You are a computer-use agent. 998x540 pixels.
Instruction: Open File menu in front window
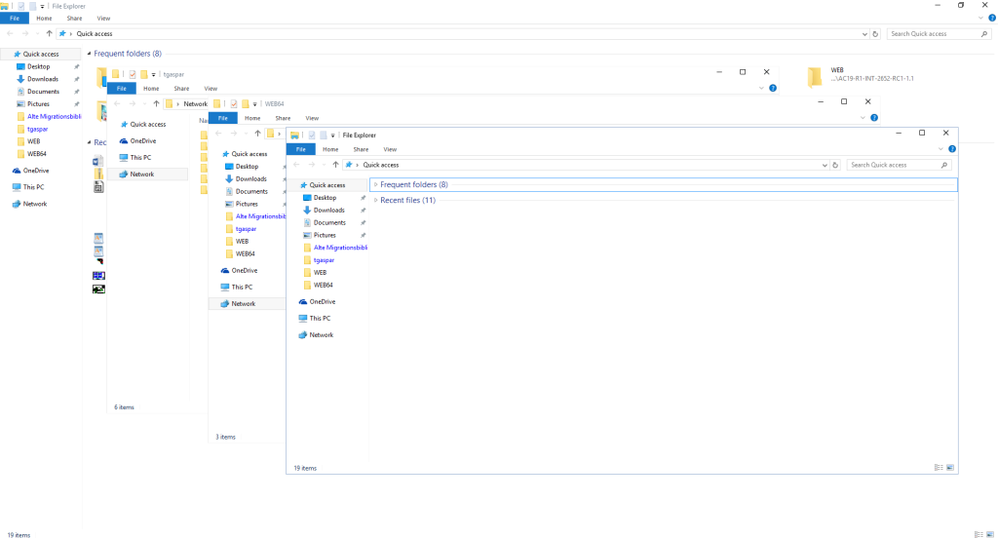coord(300,149)
